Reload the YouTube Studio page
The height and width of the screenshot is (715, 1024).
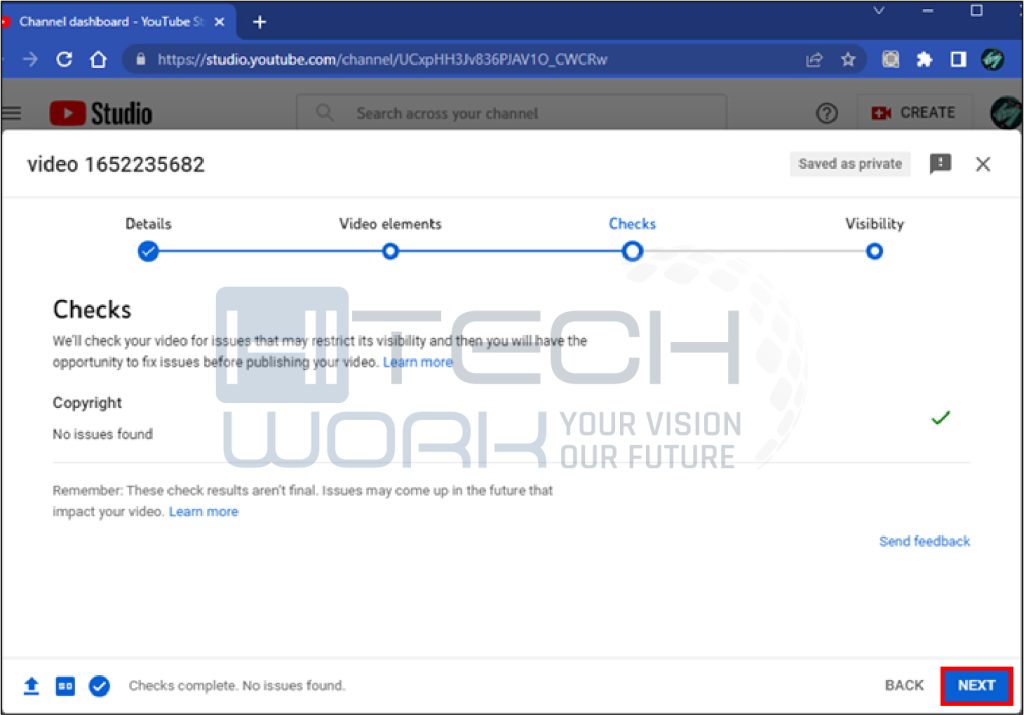(x=64, y=60)
